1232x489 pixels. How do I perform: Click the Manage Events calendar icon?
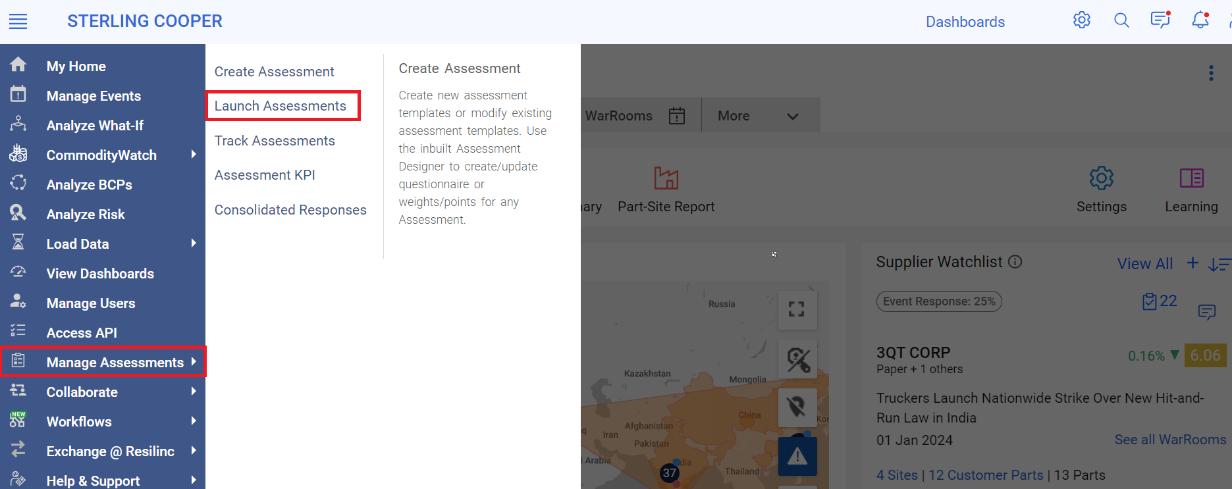(18, 95)
